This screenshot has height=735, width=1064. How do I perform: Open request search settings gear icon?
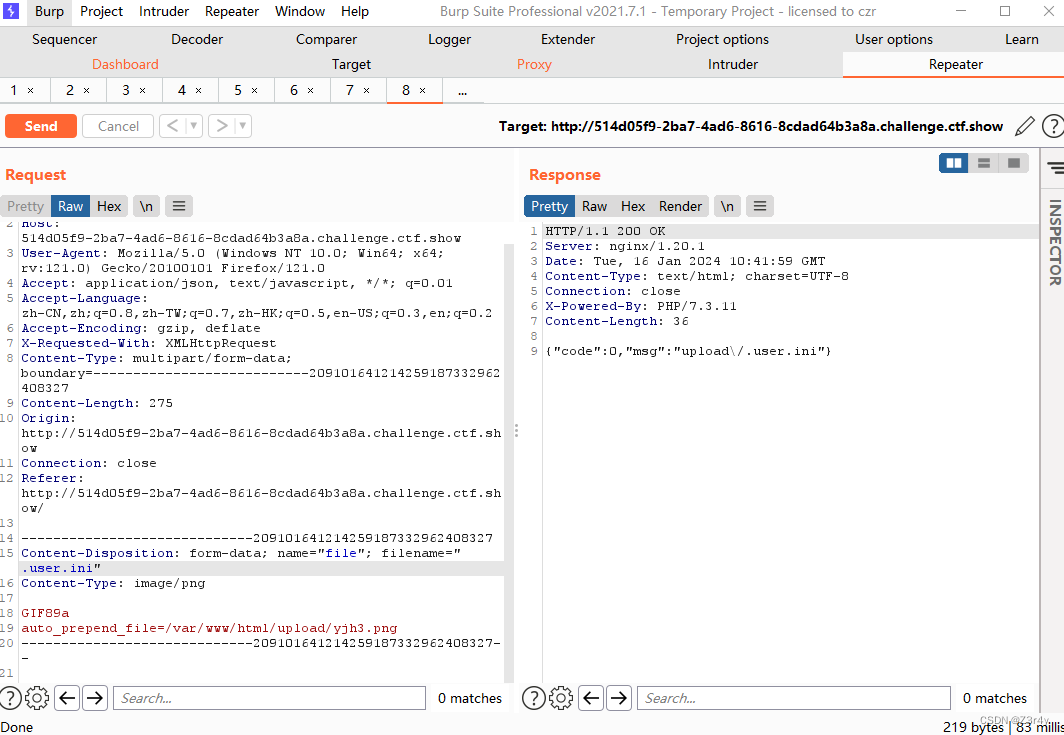pyautogui.click(x=37, y=698)
